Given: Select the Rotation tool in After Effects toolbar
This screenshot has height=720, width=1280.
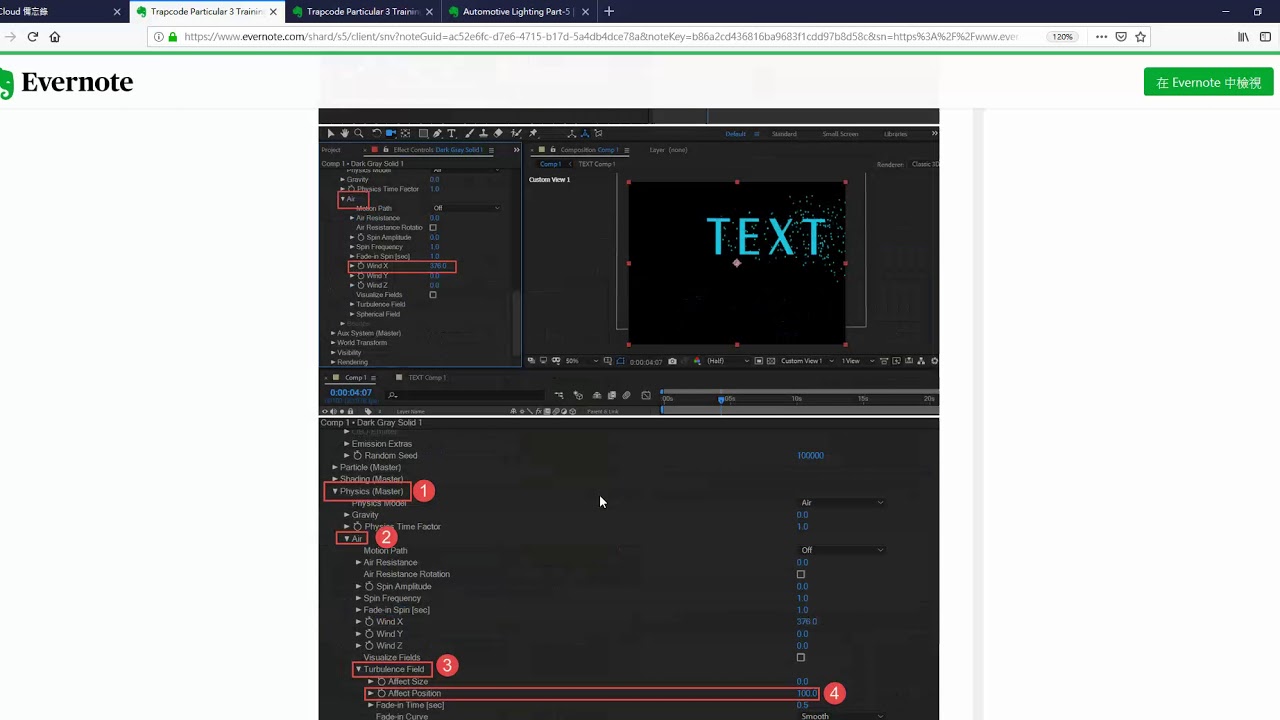Looking at the screenshot, I should tap(376, 133).
